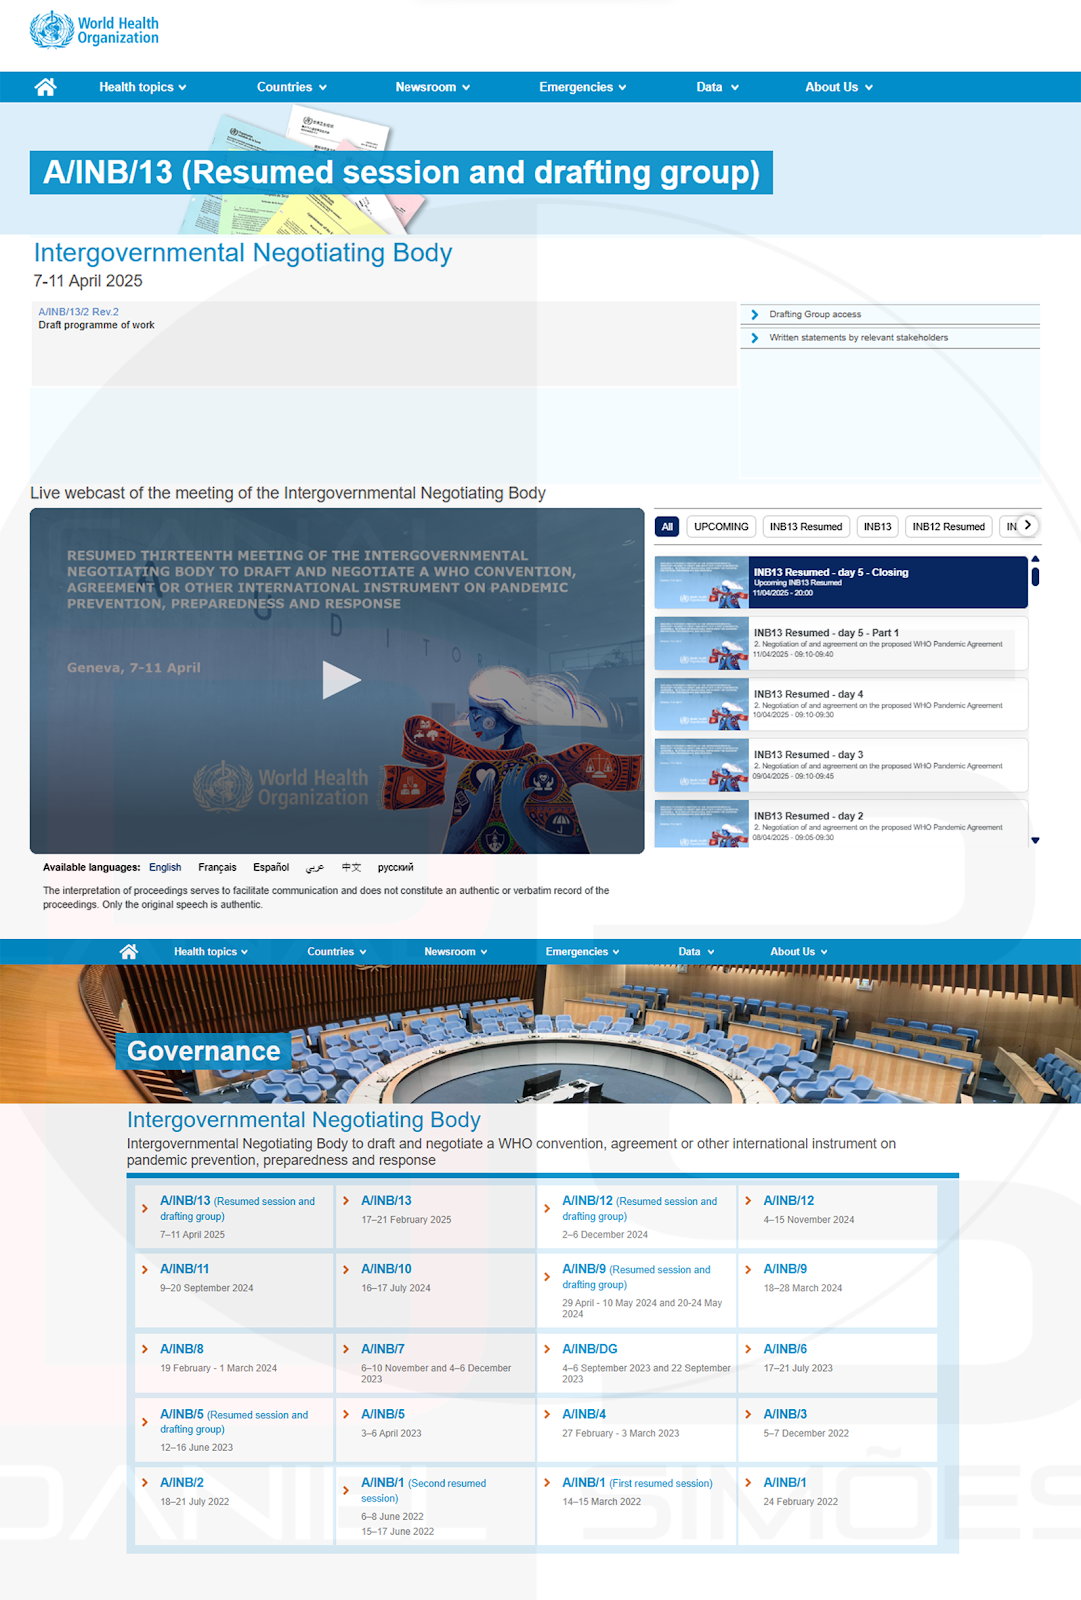
Task: Click the webcast list scroll down arrow
Action: coord(1035,840)
